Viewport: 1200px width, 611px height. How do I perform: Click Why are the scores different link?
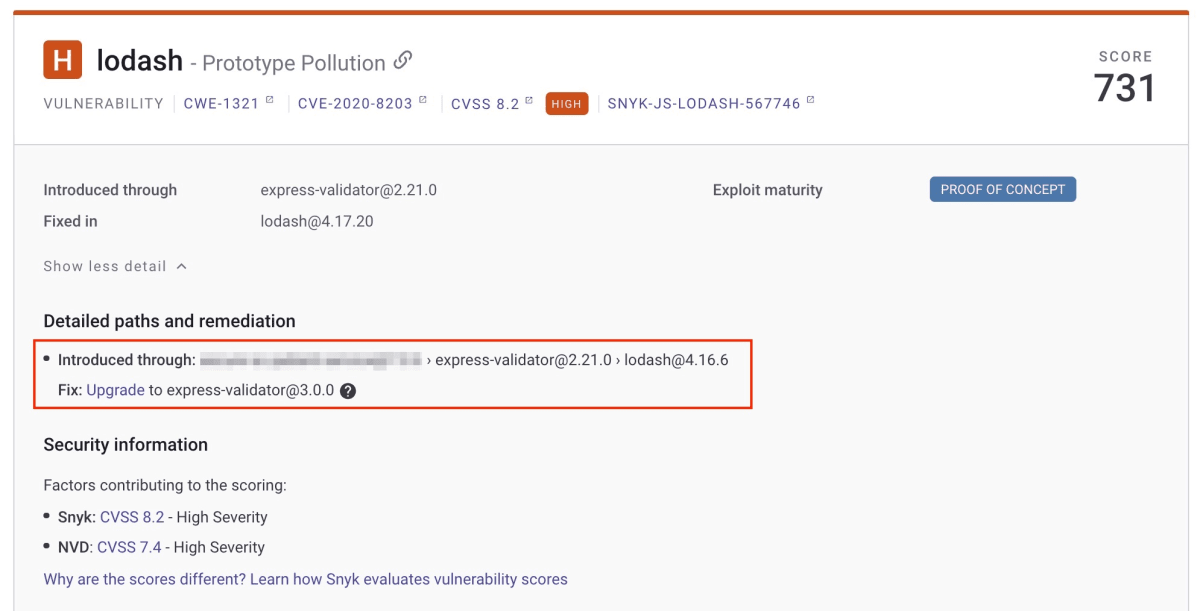(x=305, y=579)
